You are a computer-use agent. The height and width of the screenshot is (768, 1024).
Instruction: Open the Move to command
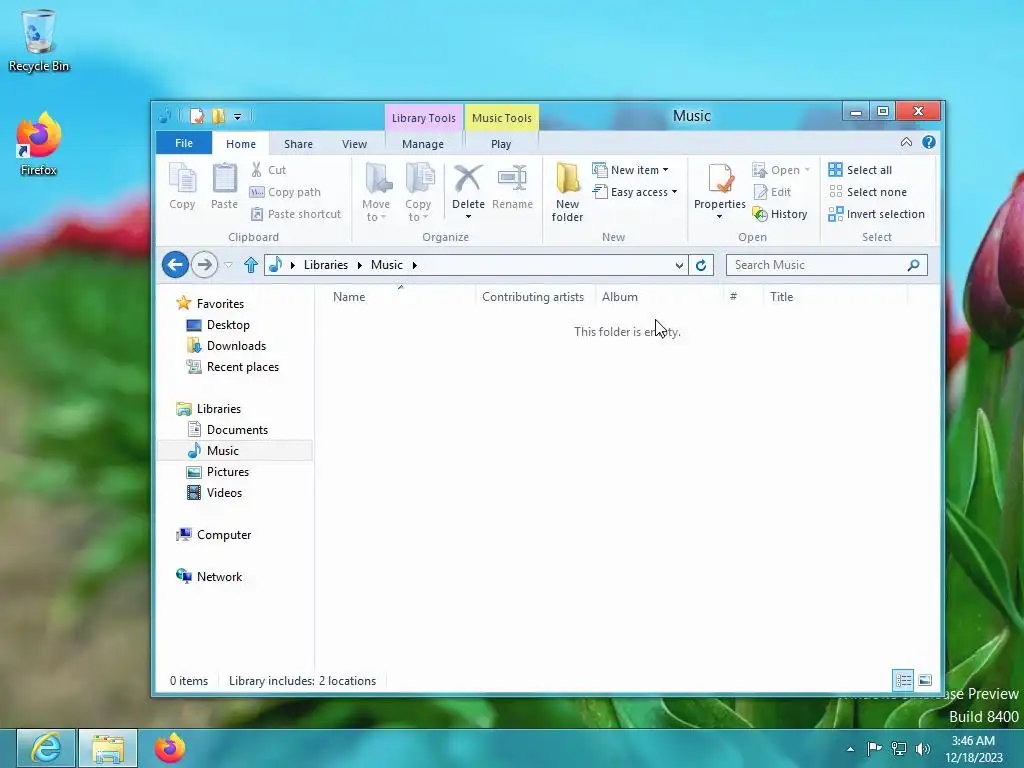[376, 192]
